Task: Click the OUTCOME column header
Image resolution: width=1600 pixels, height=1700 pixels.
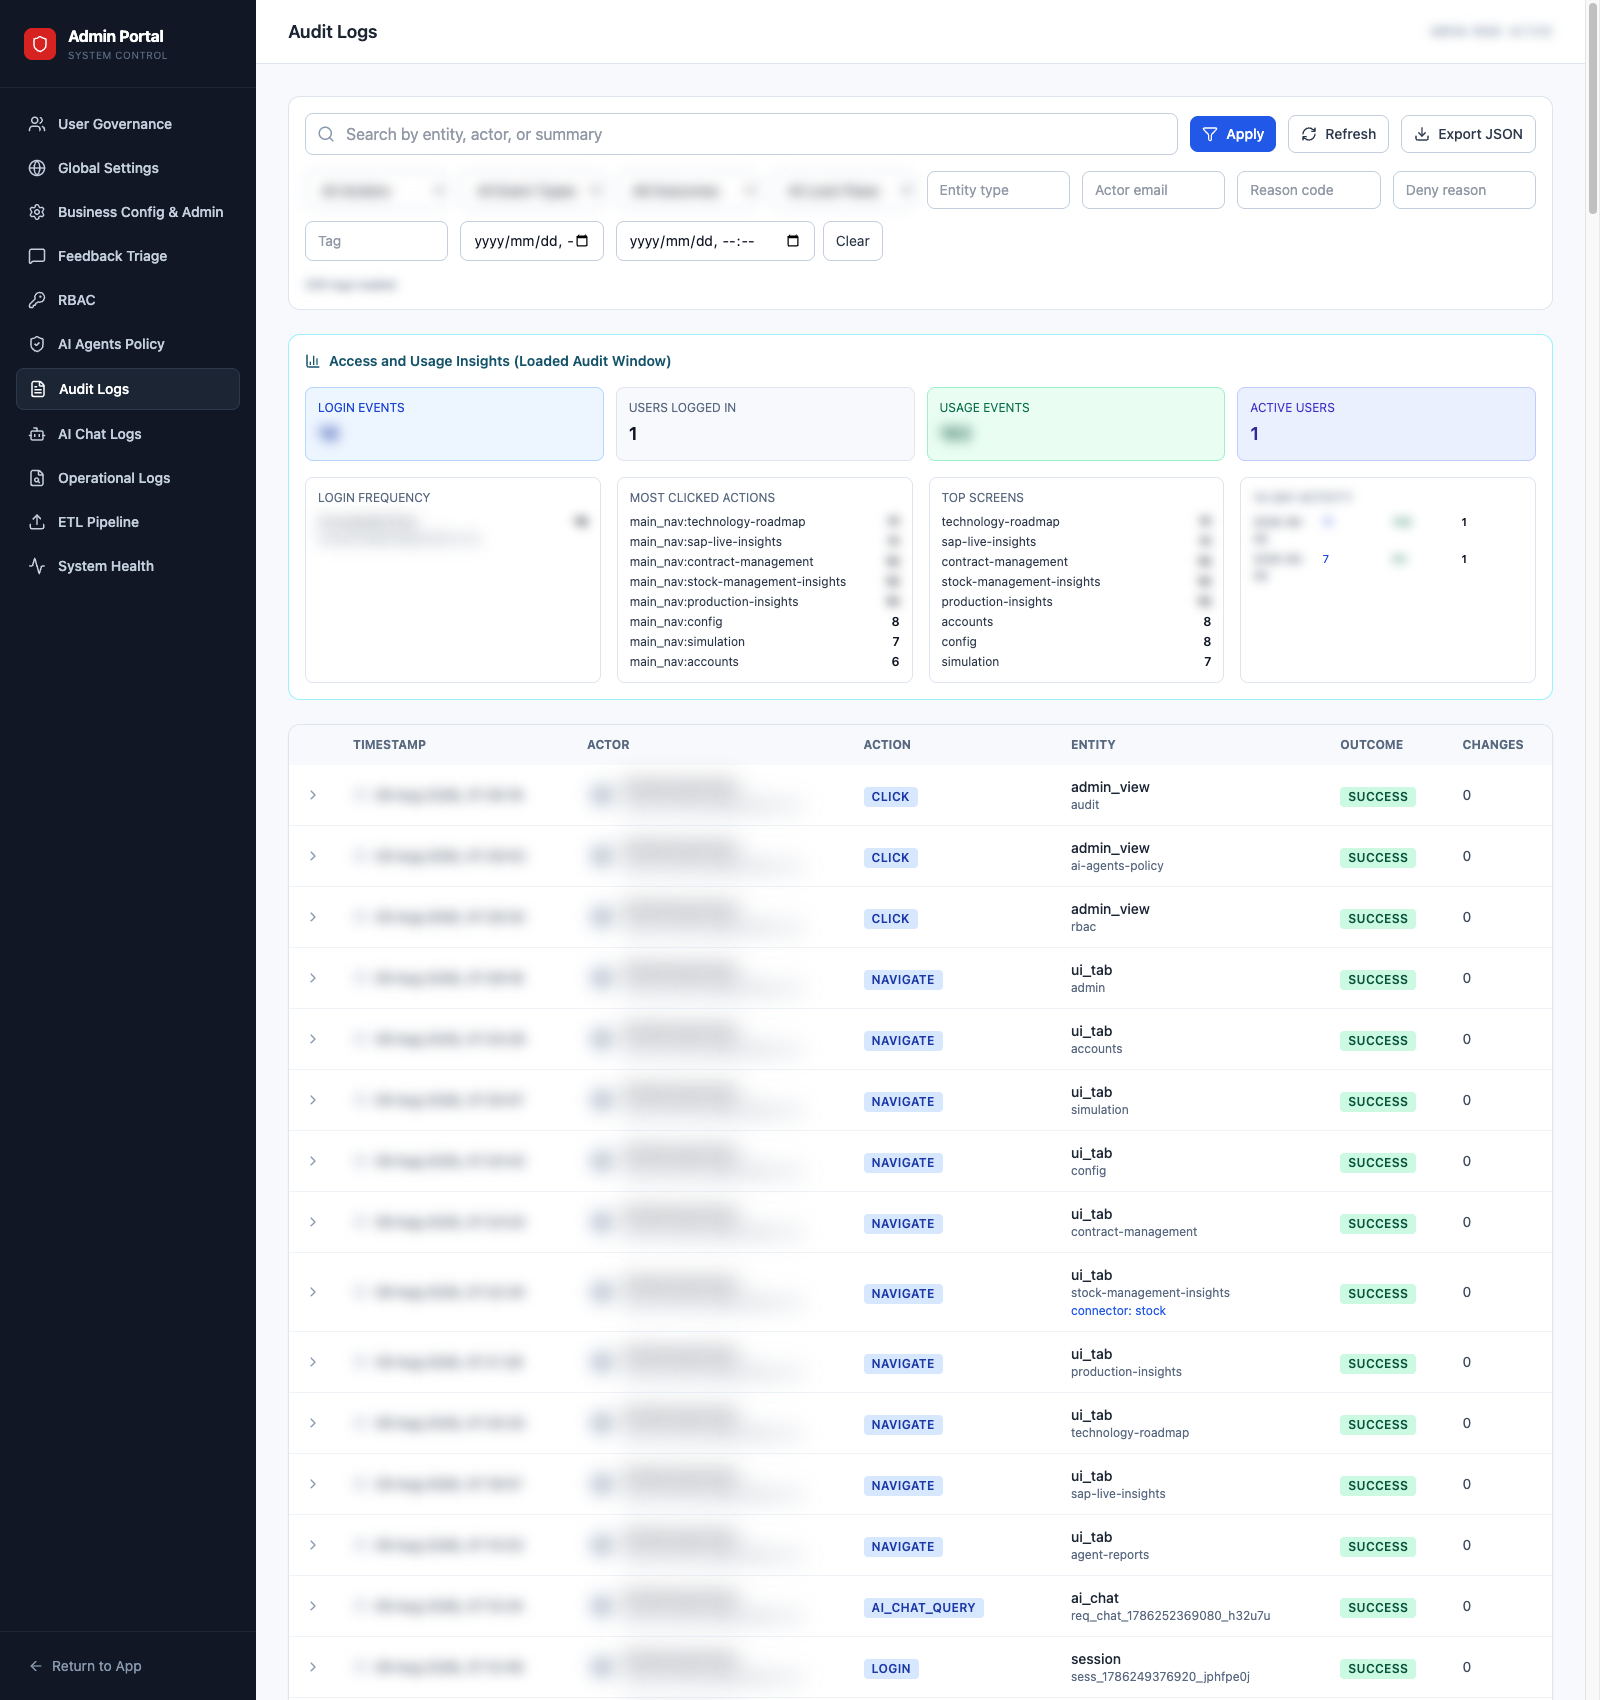Action: (x=1371, y=745)
